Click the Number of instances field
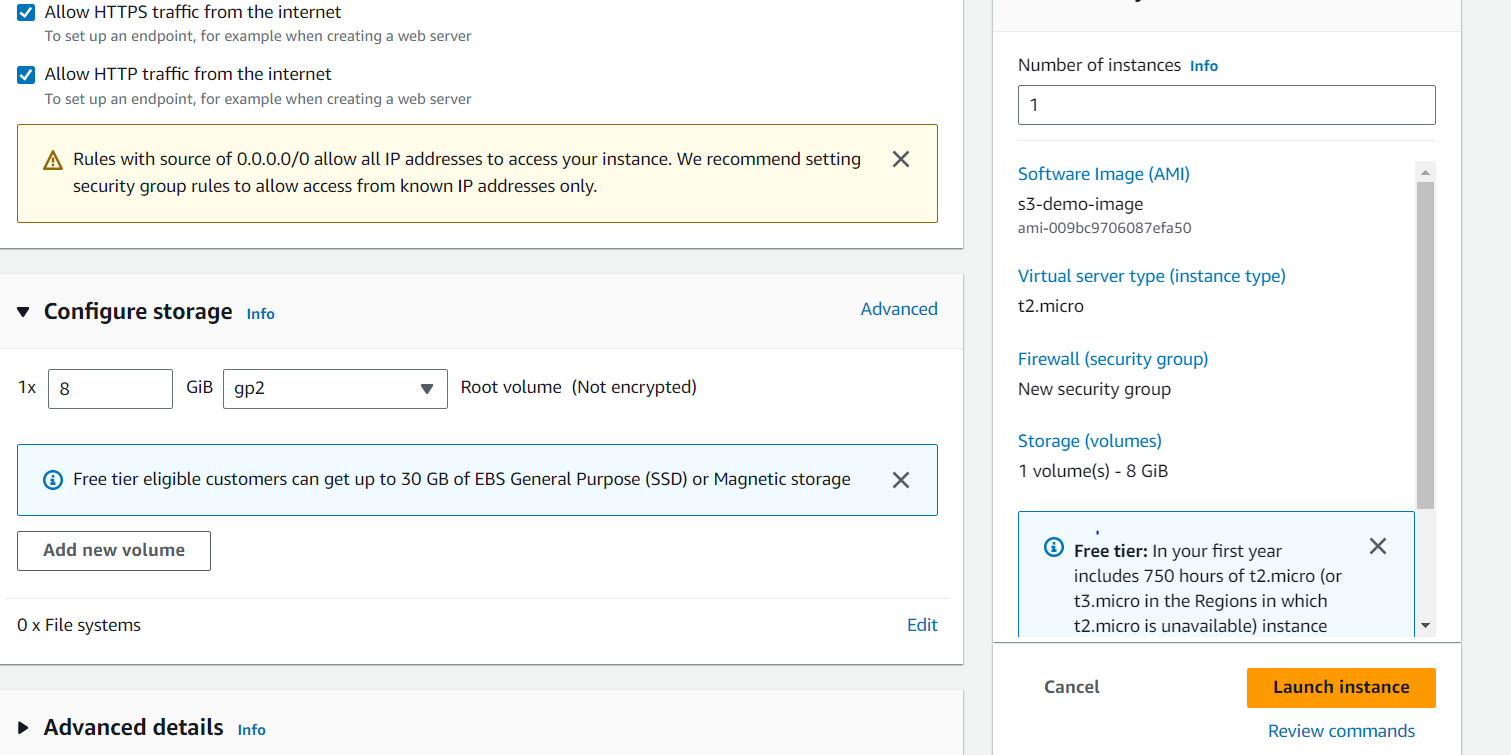Screen dimensions: 1511x755 [1226, 105]
